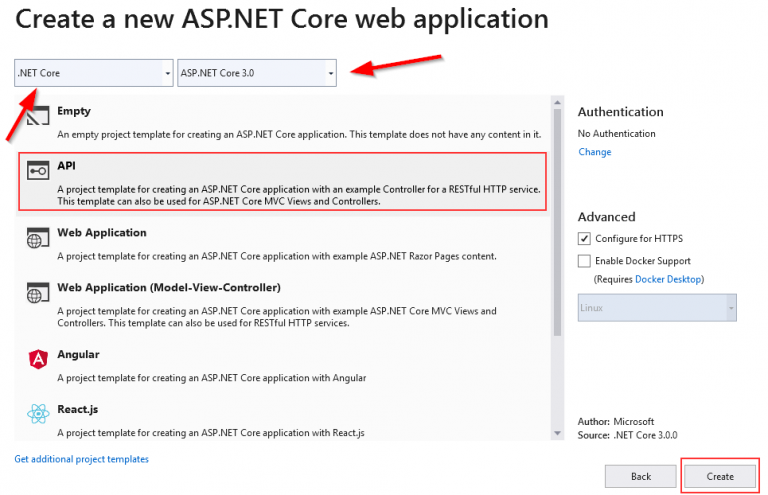Go back with the Back button
Screen dimensions: 768x495
click(x=640, y=476)
